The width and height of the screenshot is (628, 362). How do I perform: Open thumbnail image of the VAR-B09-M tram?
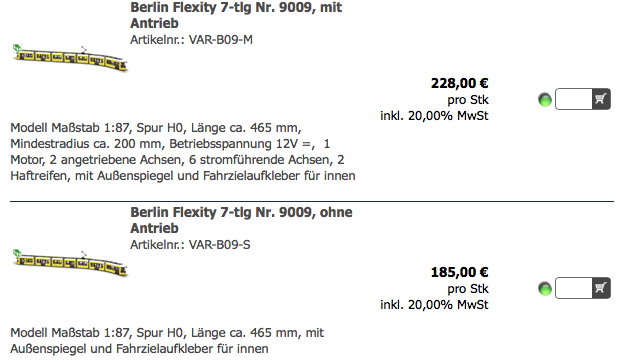pos(70,58)
